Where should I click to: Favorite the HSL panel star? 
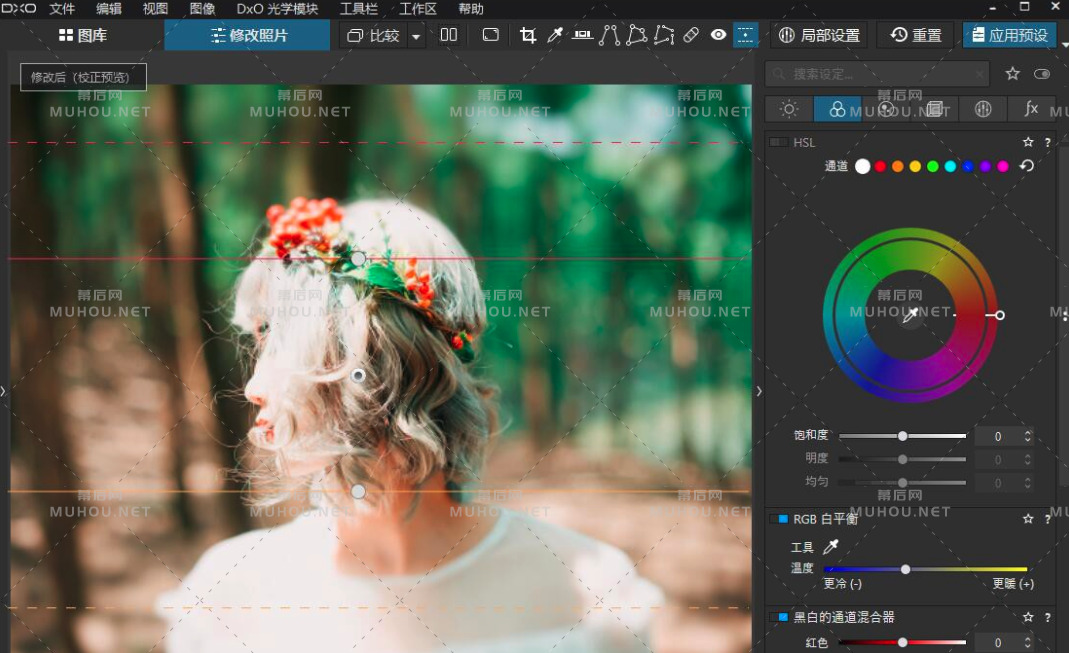point(1028,142)
